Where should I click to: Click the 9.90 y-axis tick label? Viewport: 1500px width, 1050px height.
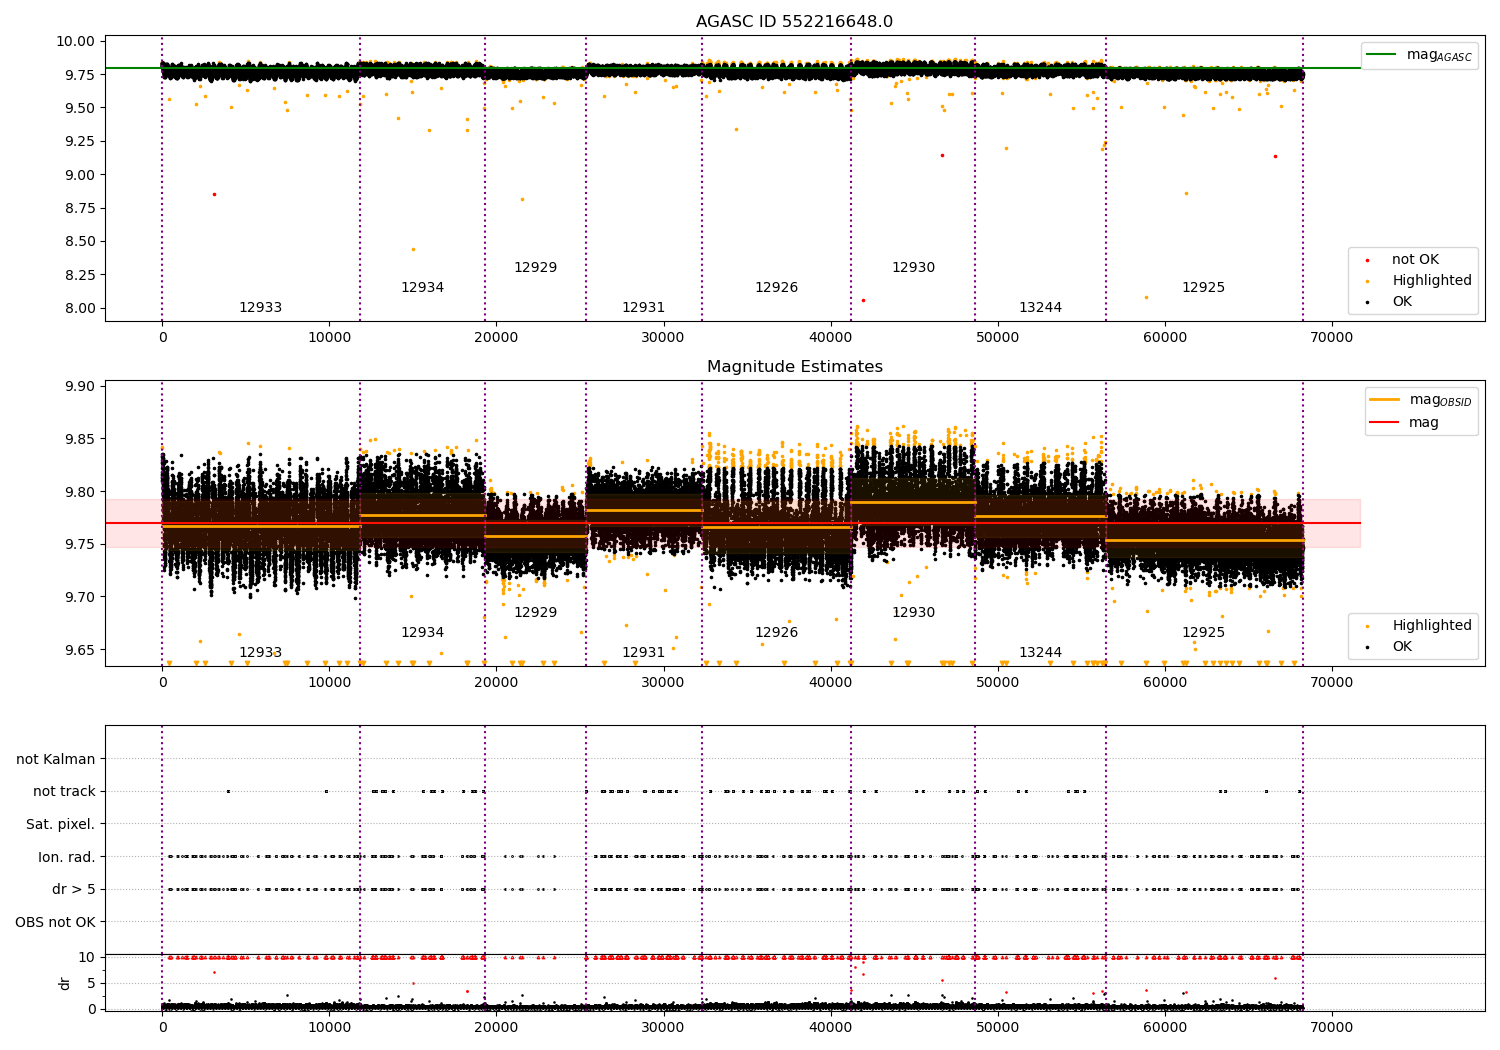(x=79, y=387)
